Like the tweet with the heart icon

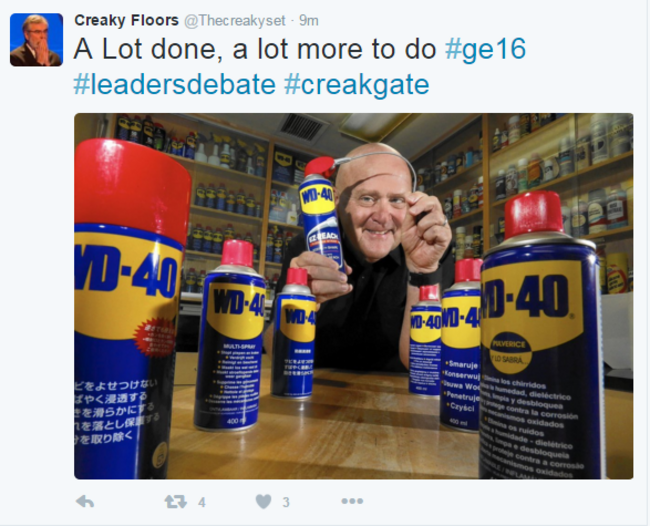click(264, 502)
